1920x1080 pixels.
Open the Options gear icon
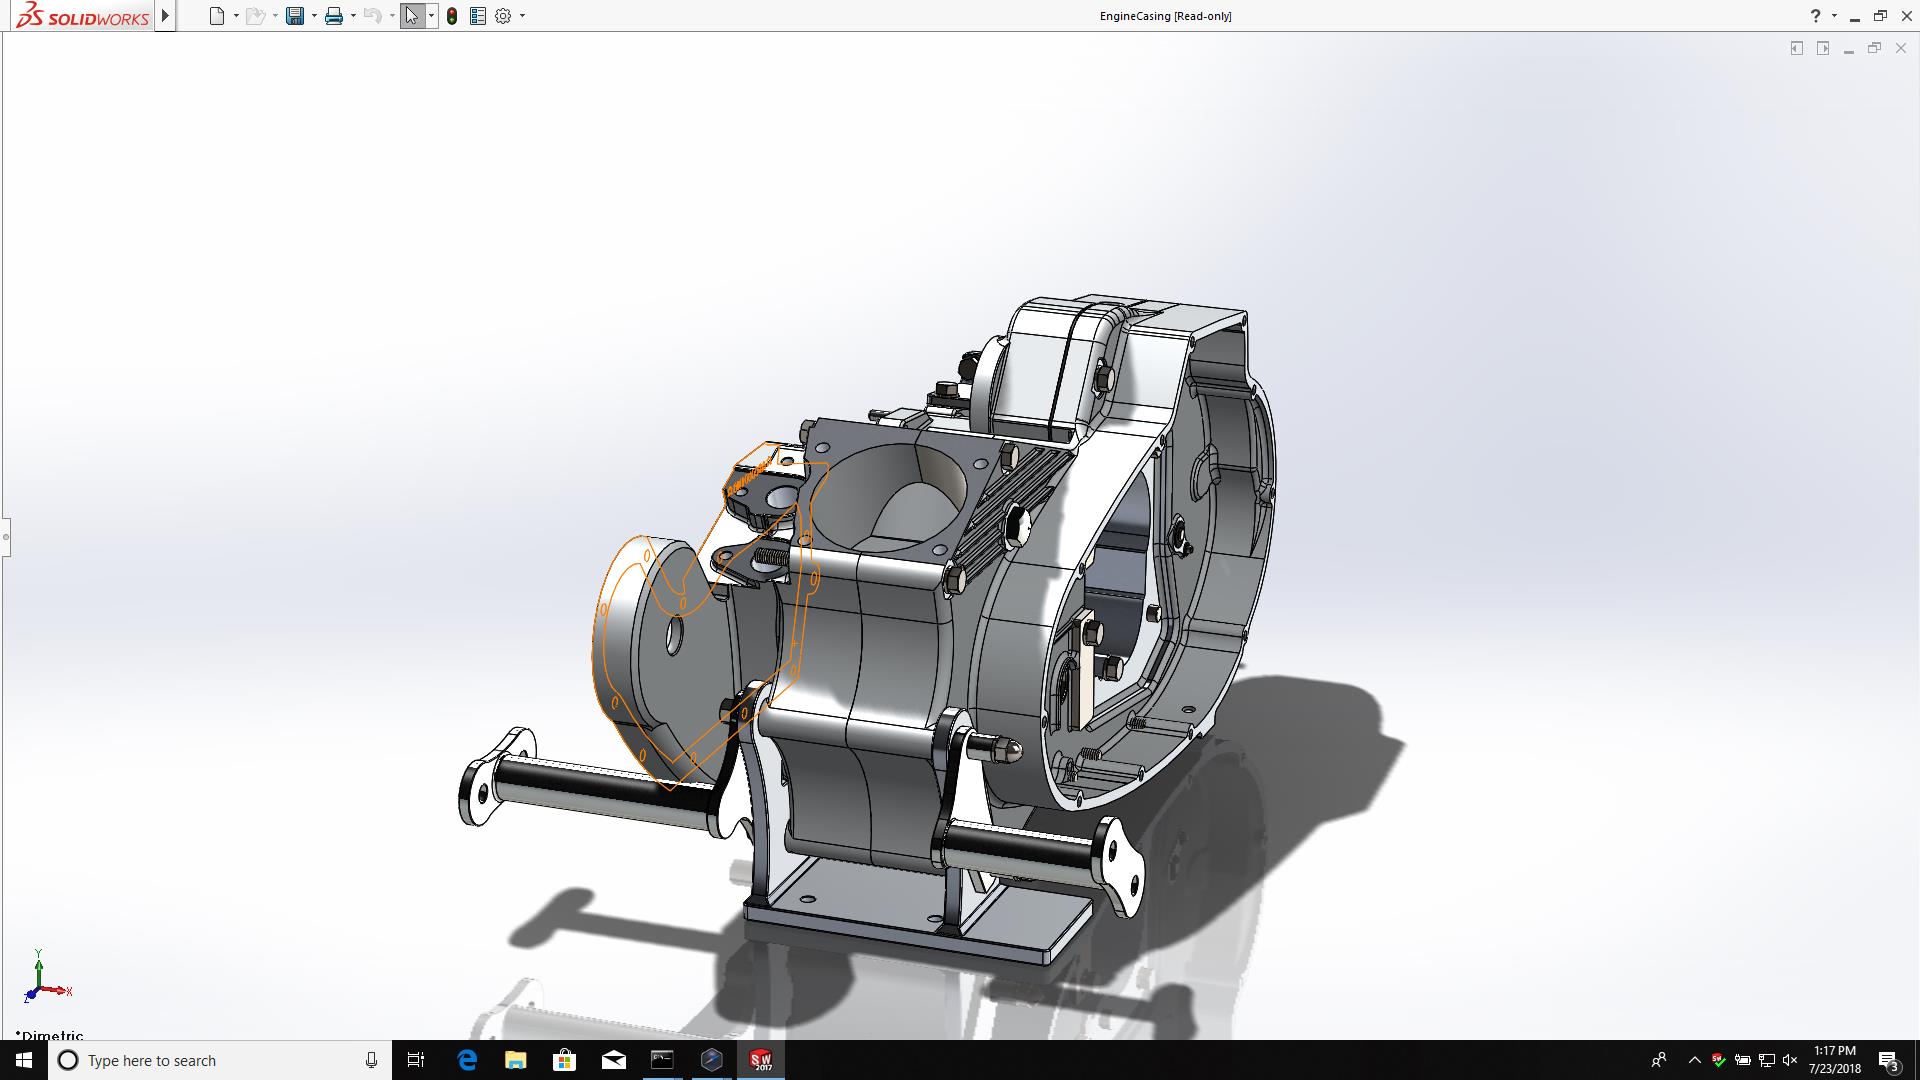[x=503, y=16]
